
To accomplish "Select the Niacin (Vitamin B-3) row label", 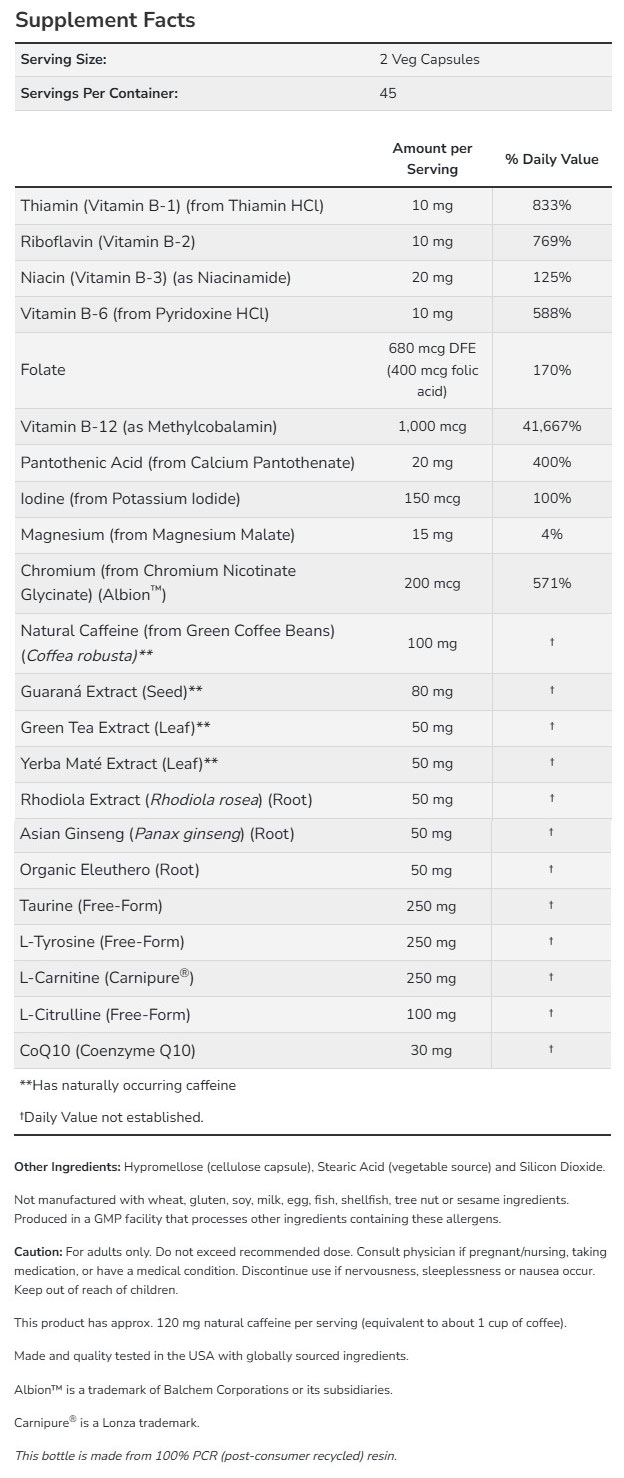I will point(155,278).
